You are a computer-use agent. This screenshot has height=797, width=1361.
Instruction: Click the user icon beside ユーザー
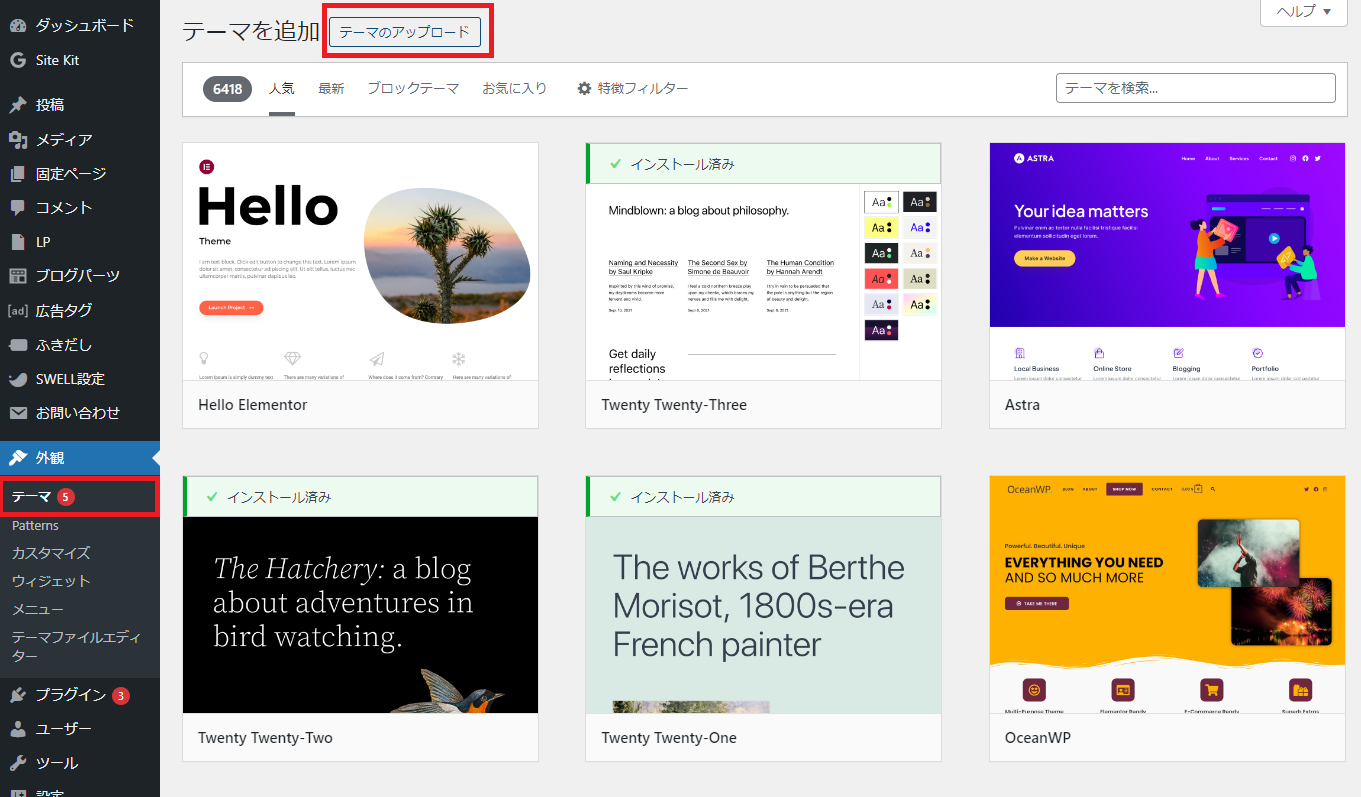pos(17,729)
